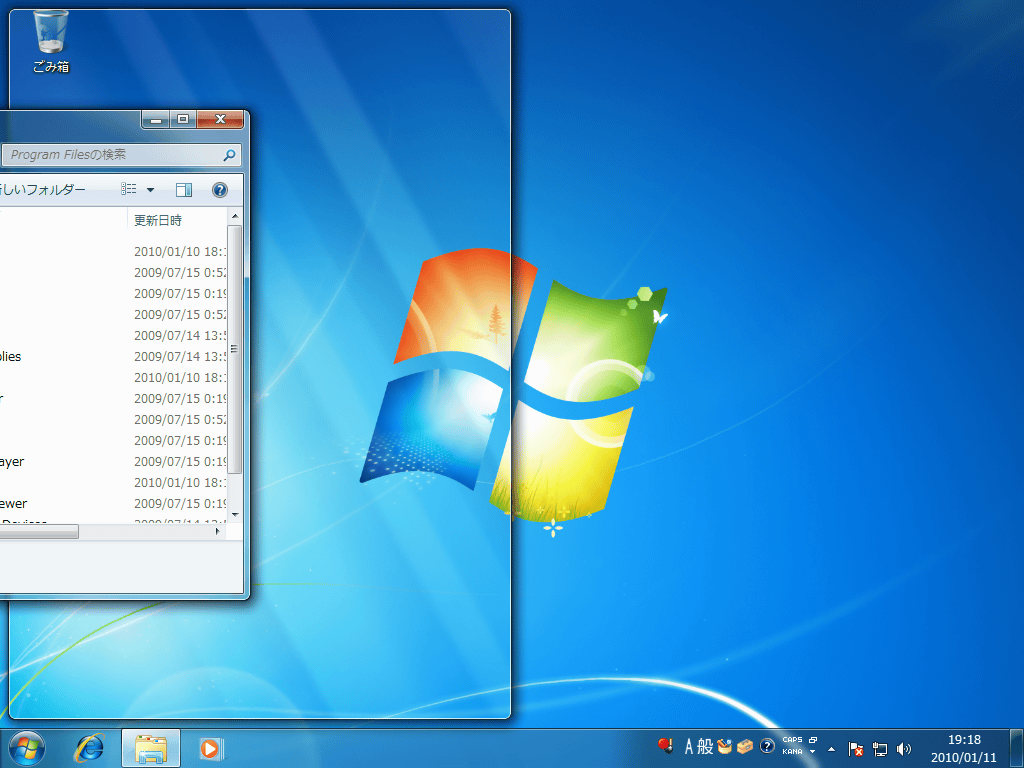Create a folder with 新しいフォルダー button

(43, 189)
